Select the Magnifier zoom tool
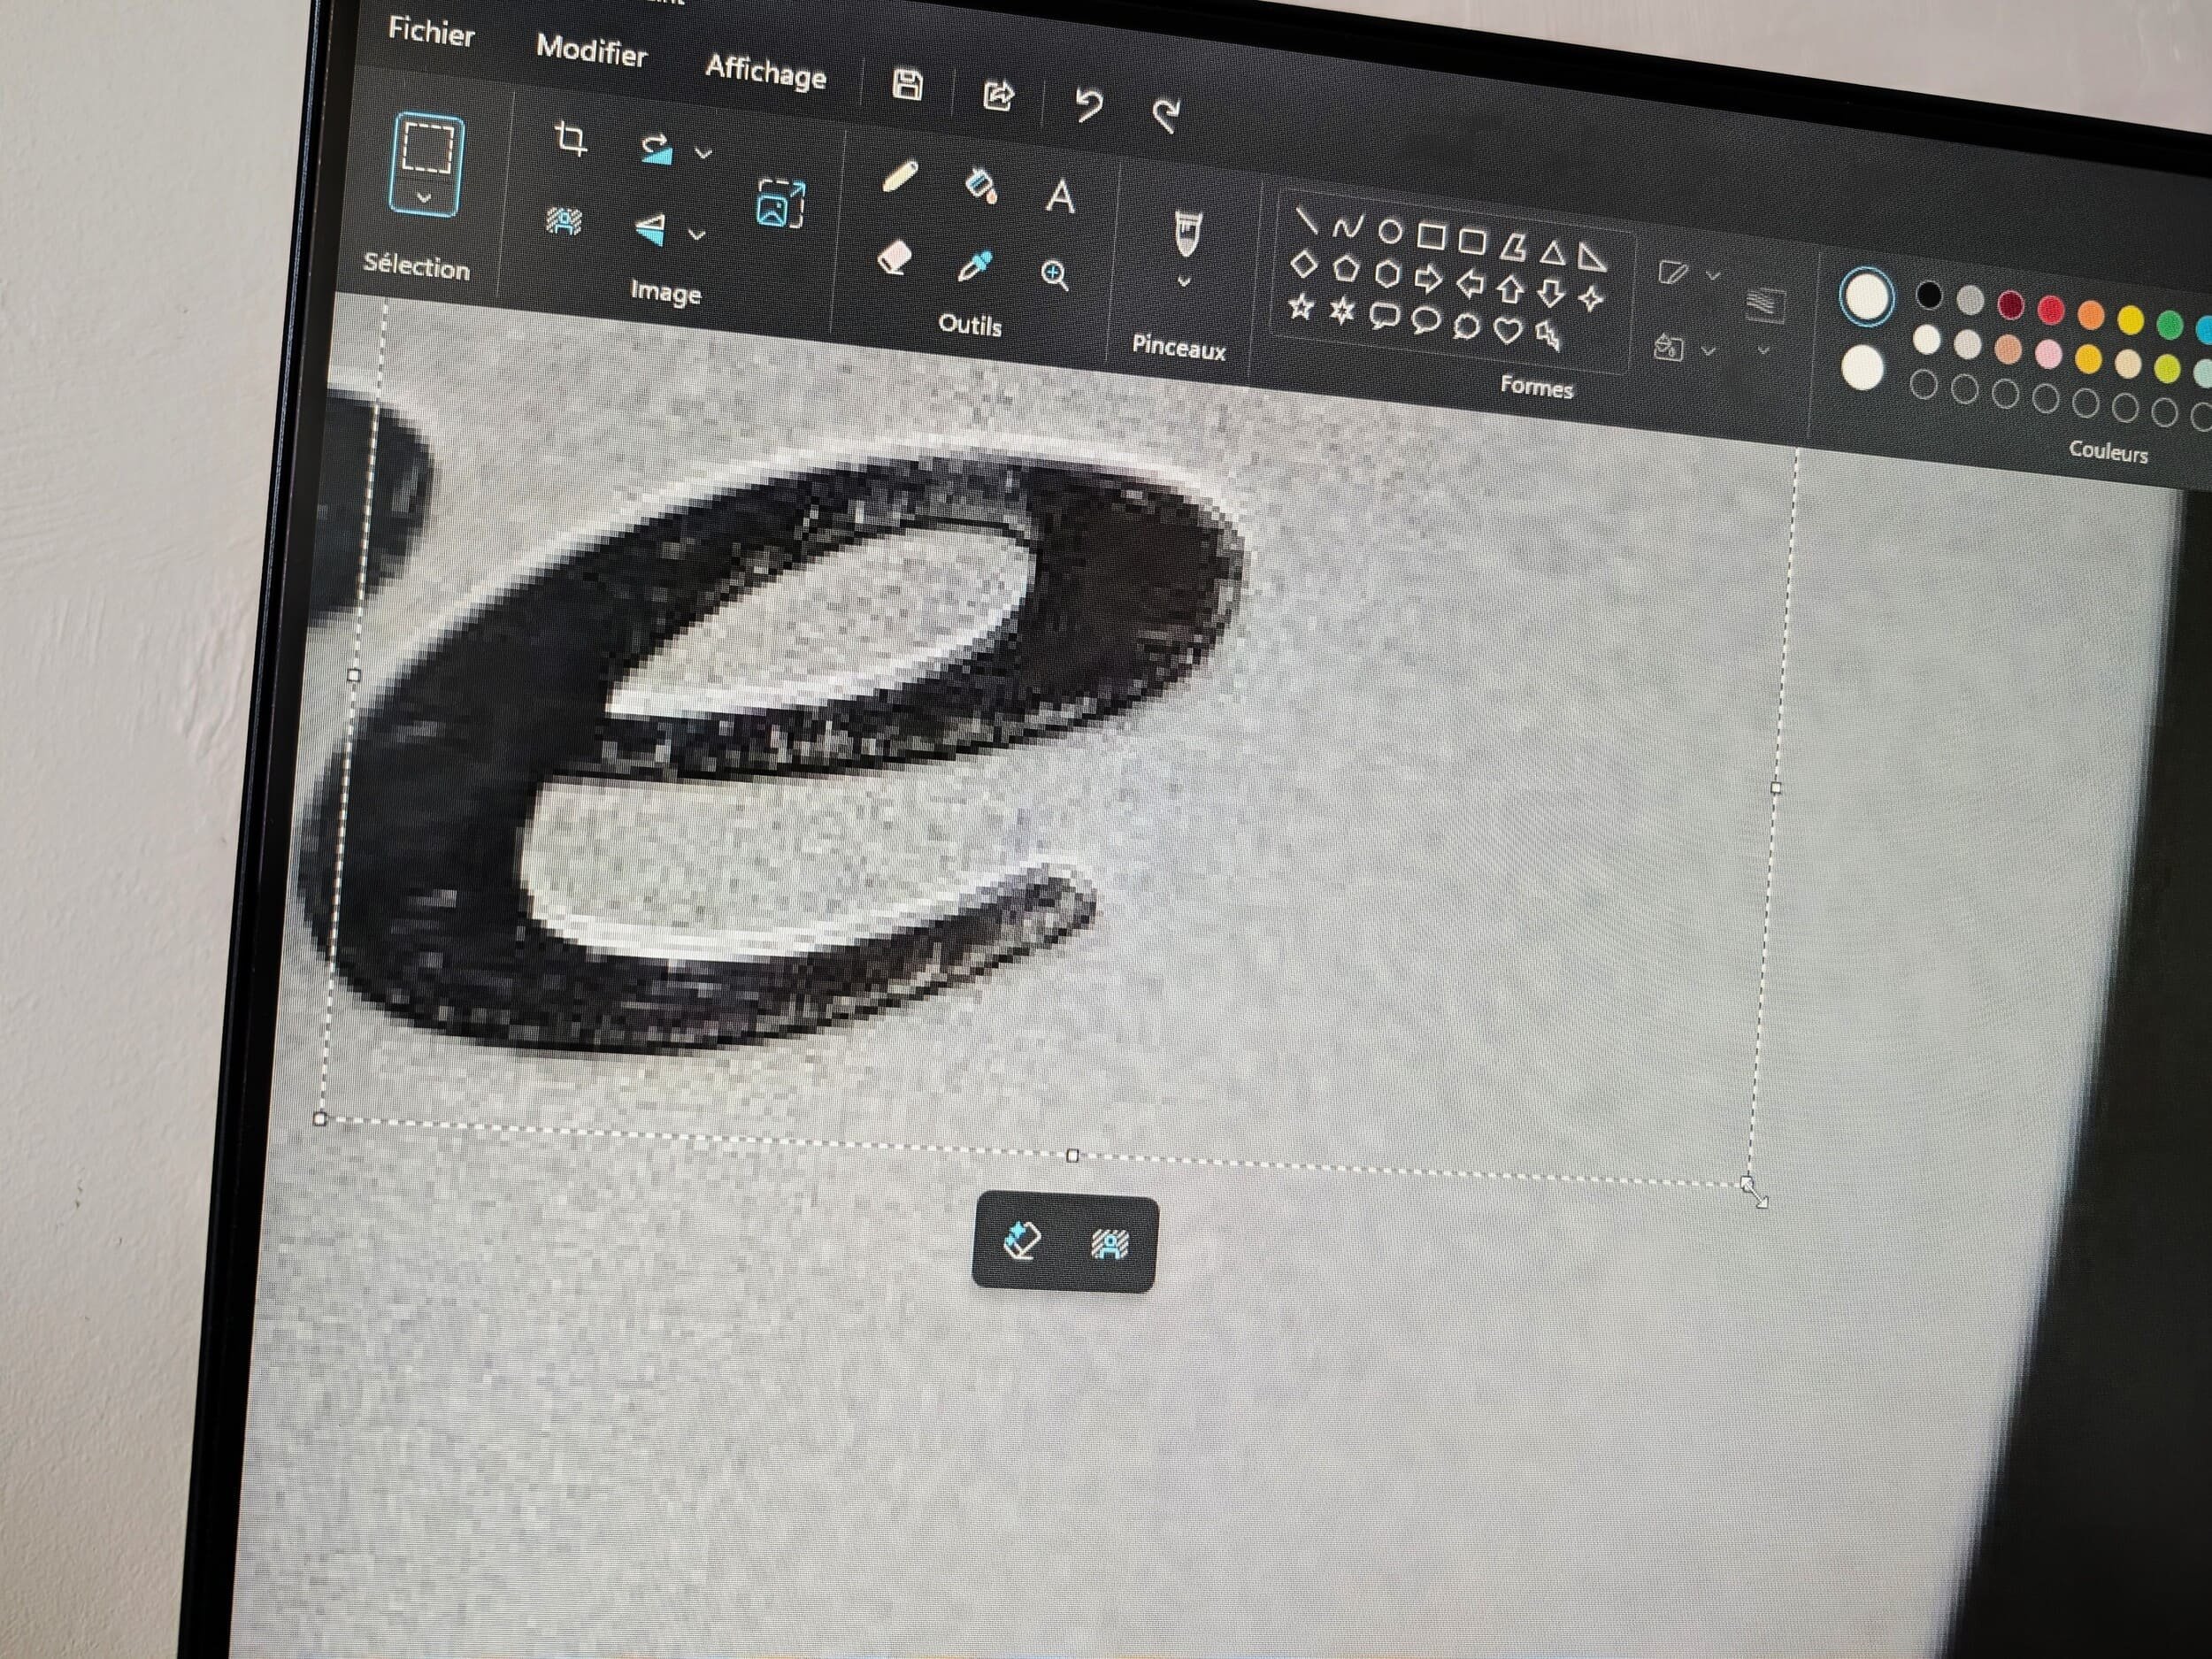This screenshot has height=1659, width=2212. point(1055,275)
